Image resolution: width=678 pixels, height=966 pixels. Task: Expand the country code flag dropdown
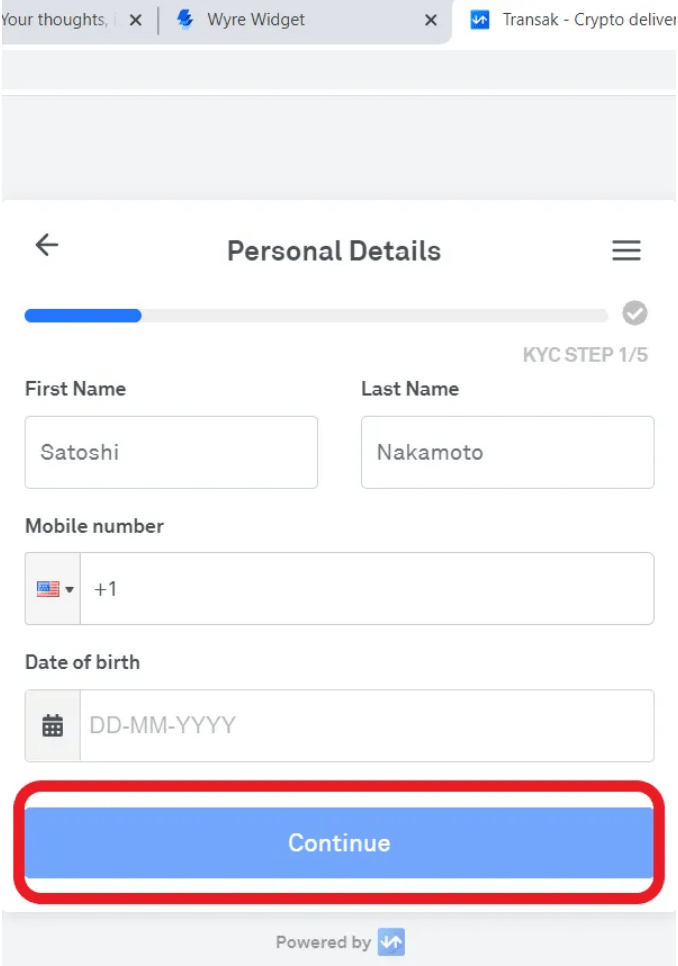click(54, 589)
